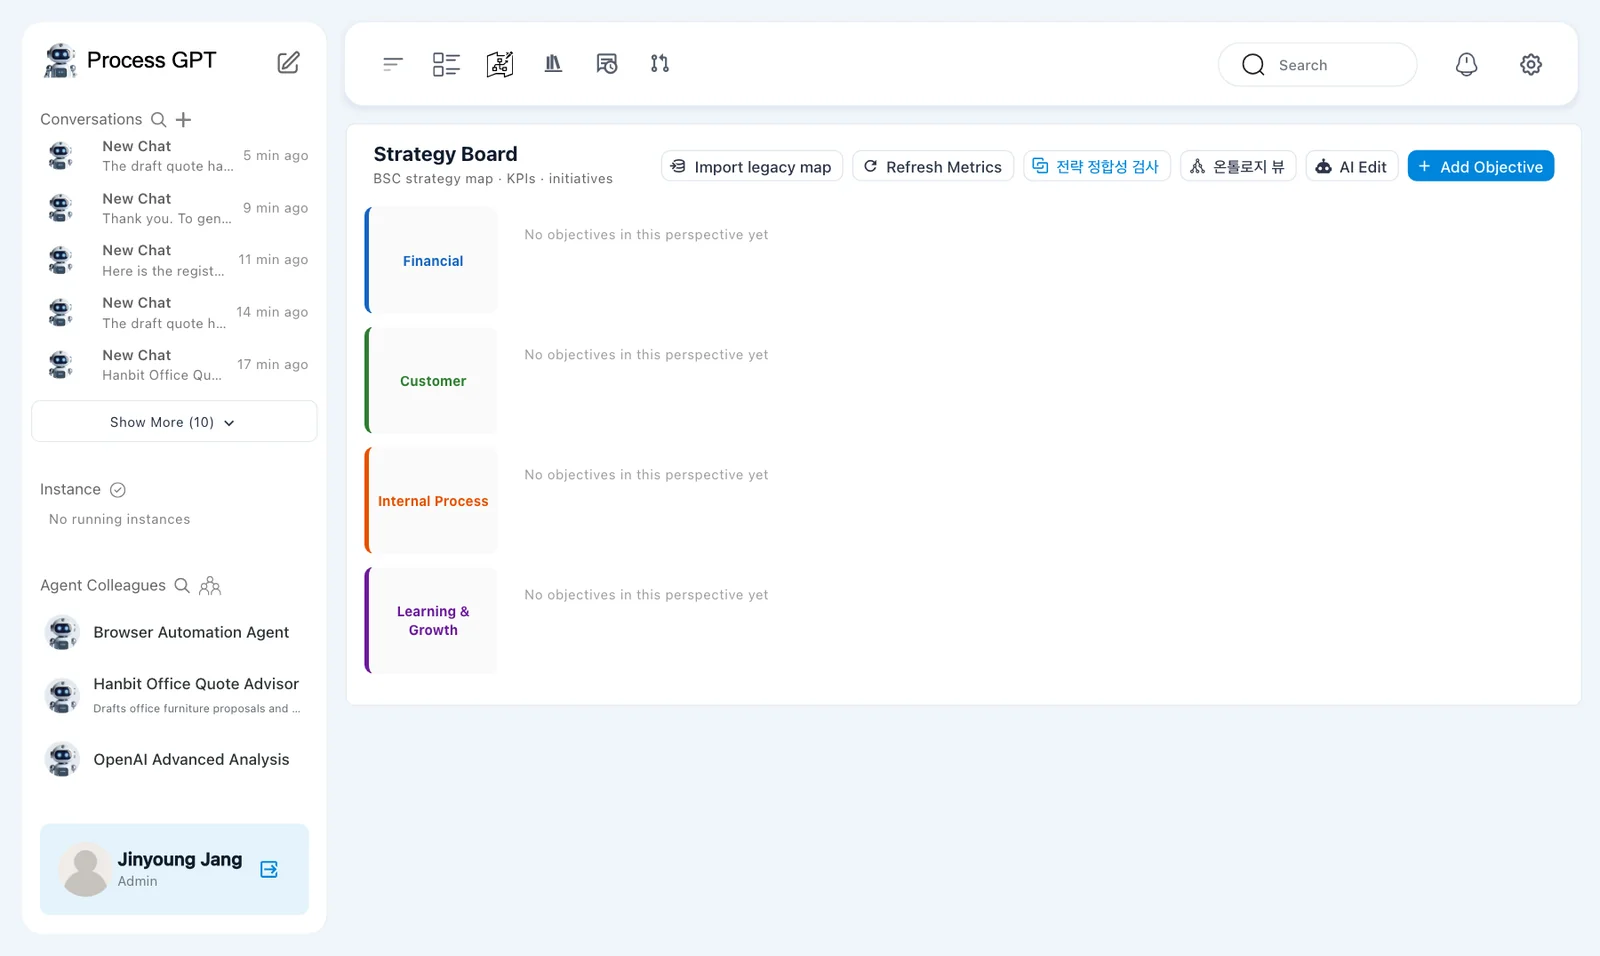Search conversations with the magnifier icon
Viewport: 1600px width, 956px height.
click(158, 119)
